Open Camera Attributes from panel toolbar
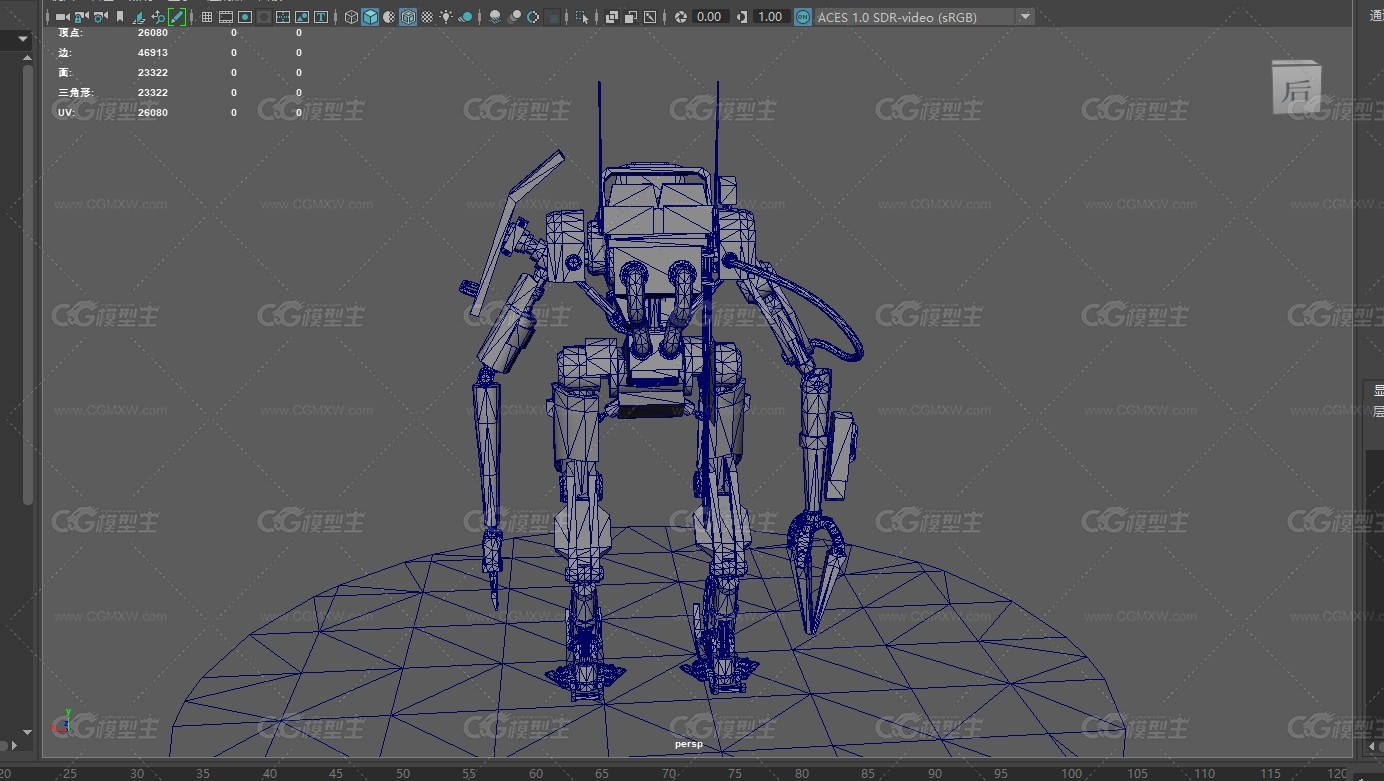Viewport: 1384px width, 781px height. tap(100, 17)
